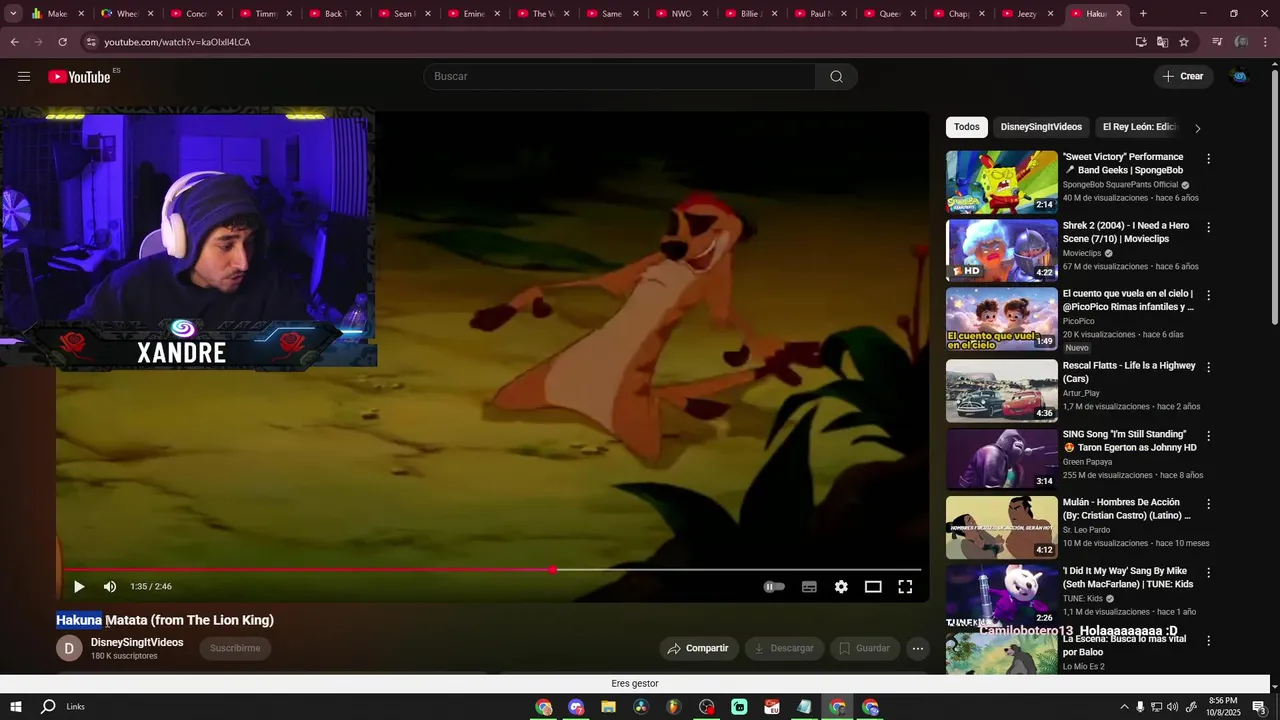
Task: Close the Hakuna Matata tab
Action: click(1119, 14)
